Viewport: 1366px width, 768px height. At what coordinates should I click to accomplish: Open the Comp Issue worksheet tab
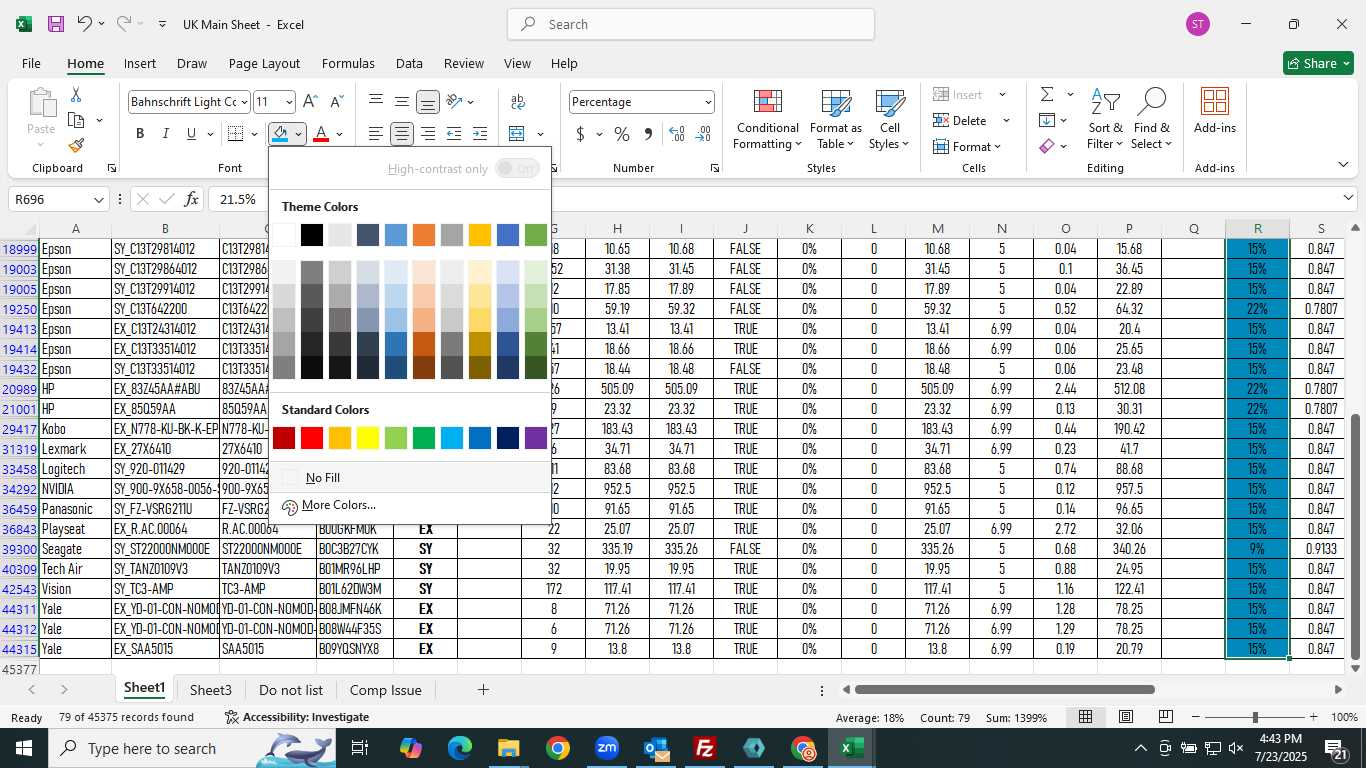click(385, 690)
